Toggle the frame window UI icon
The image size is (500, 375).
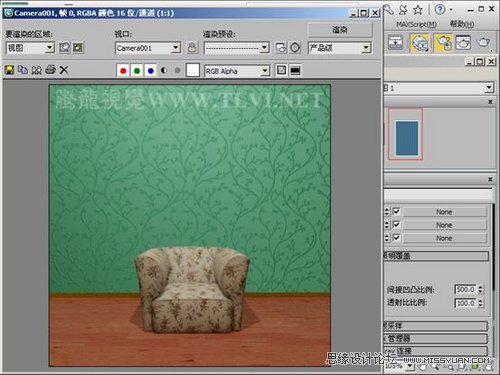pos(295,70)
